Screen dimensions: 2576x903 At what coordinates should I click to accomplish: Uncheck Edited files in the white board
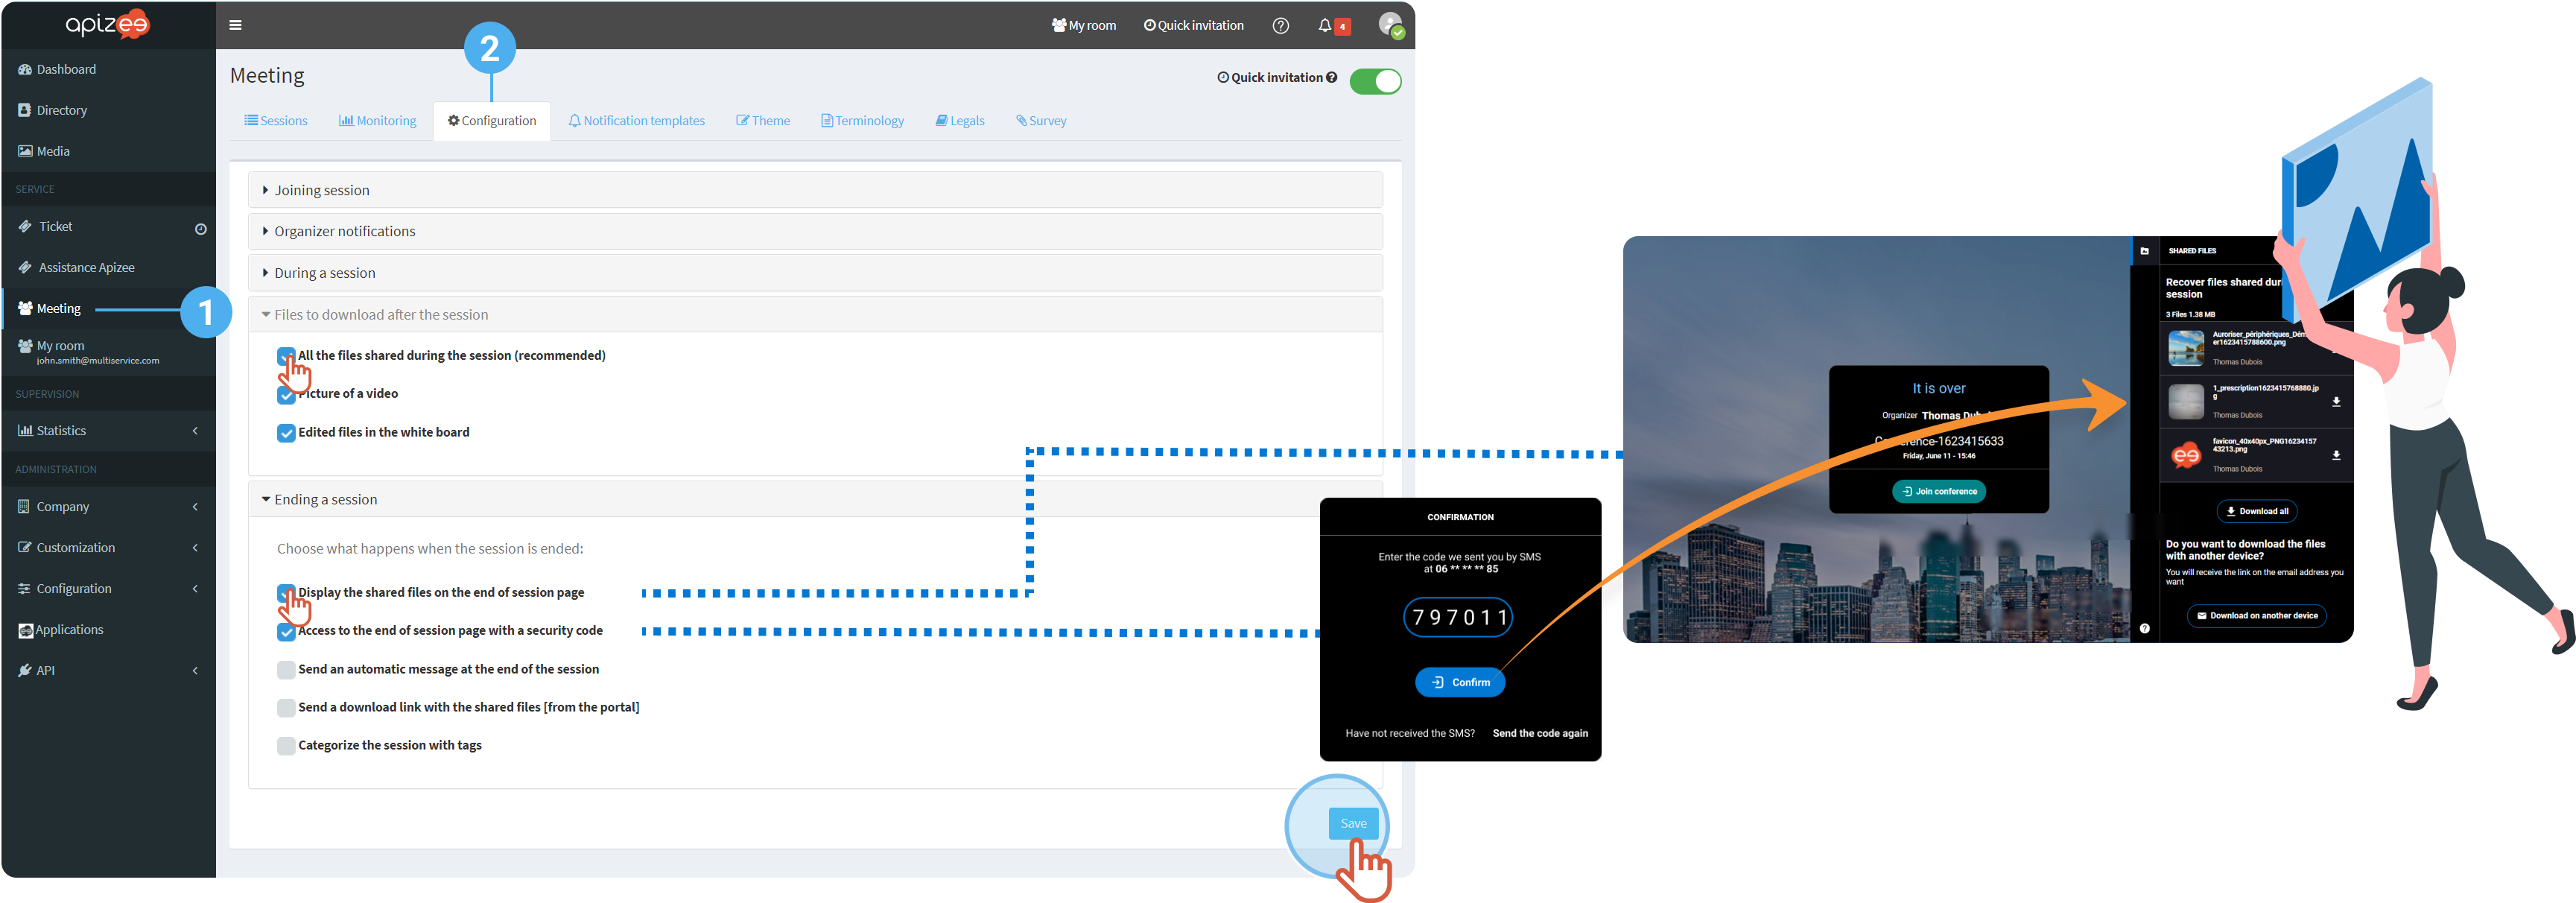coord(286,433)
